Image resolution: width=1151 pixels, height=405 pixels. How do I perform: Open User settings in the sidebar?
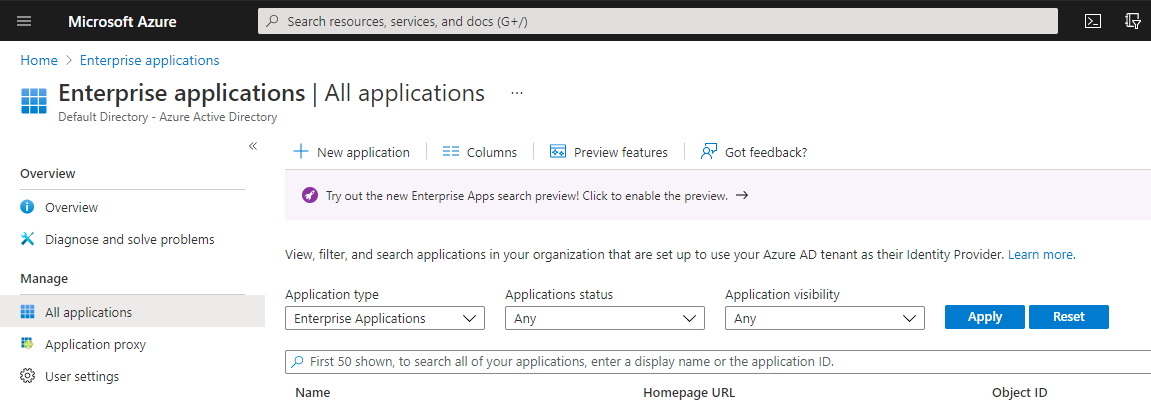(82, 376)
